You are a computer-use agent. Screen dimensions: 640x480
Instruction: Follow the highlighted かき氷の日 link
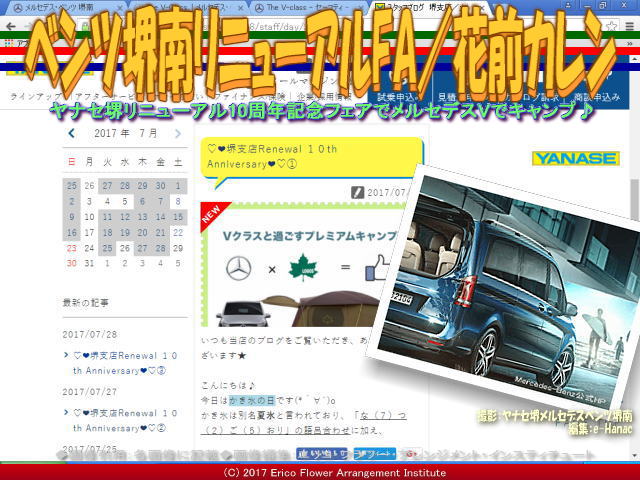click(x=252, y=401)
